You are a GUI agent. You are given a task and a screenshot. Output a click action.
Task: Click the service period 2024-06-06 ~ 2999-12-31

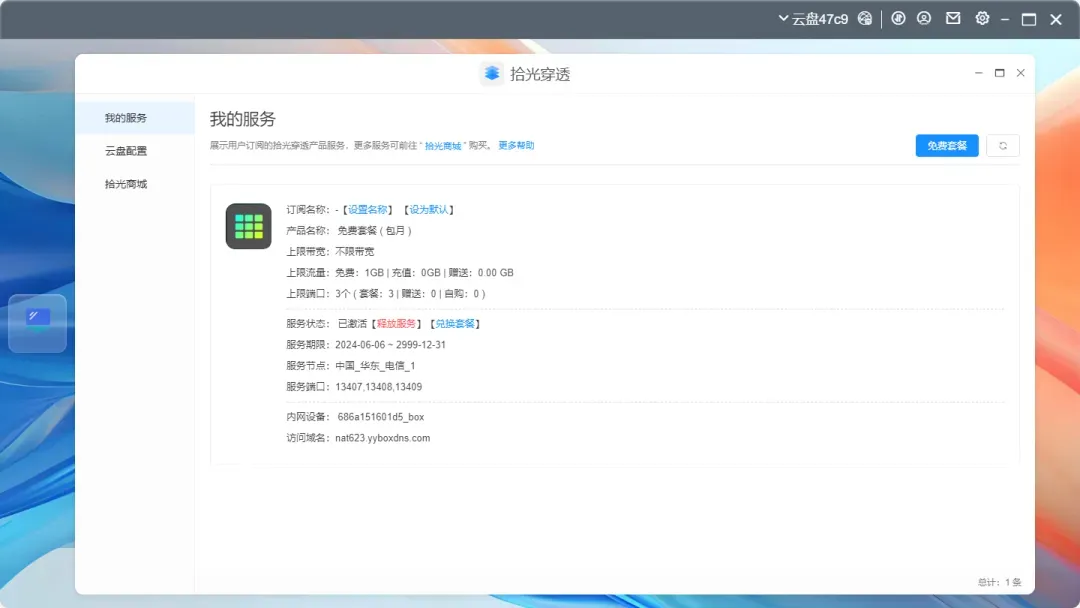point(391,344)
